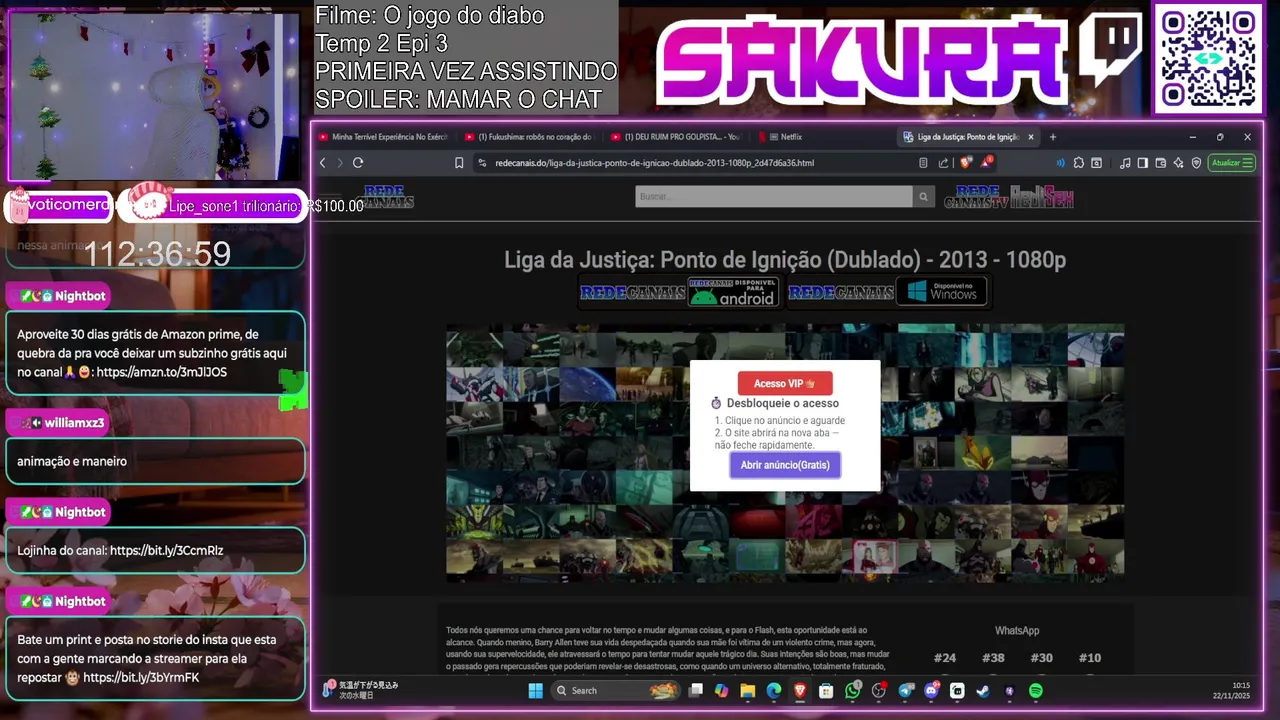Open Task View on taskbar
1280x720 pixels.
(696, 691)
